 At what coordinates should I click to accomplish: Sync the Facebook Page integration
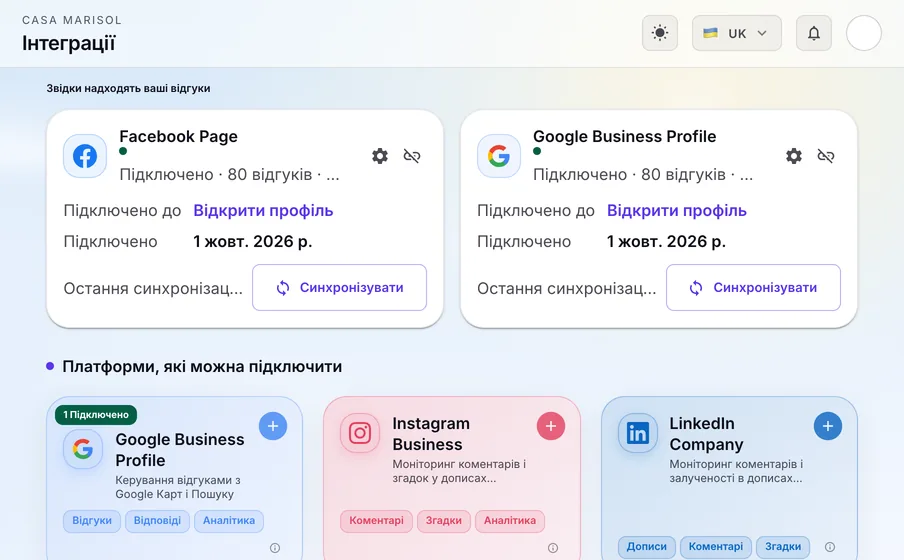tap(340, 287)
